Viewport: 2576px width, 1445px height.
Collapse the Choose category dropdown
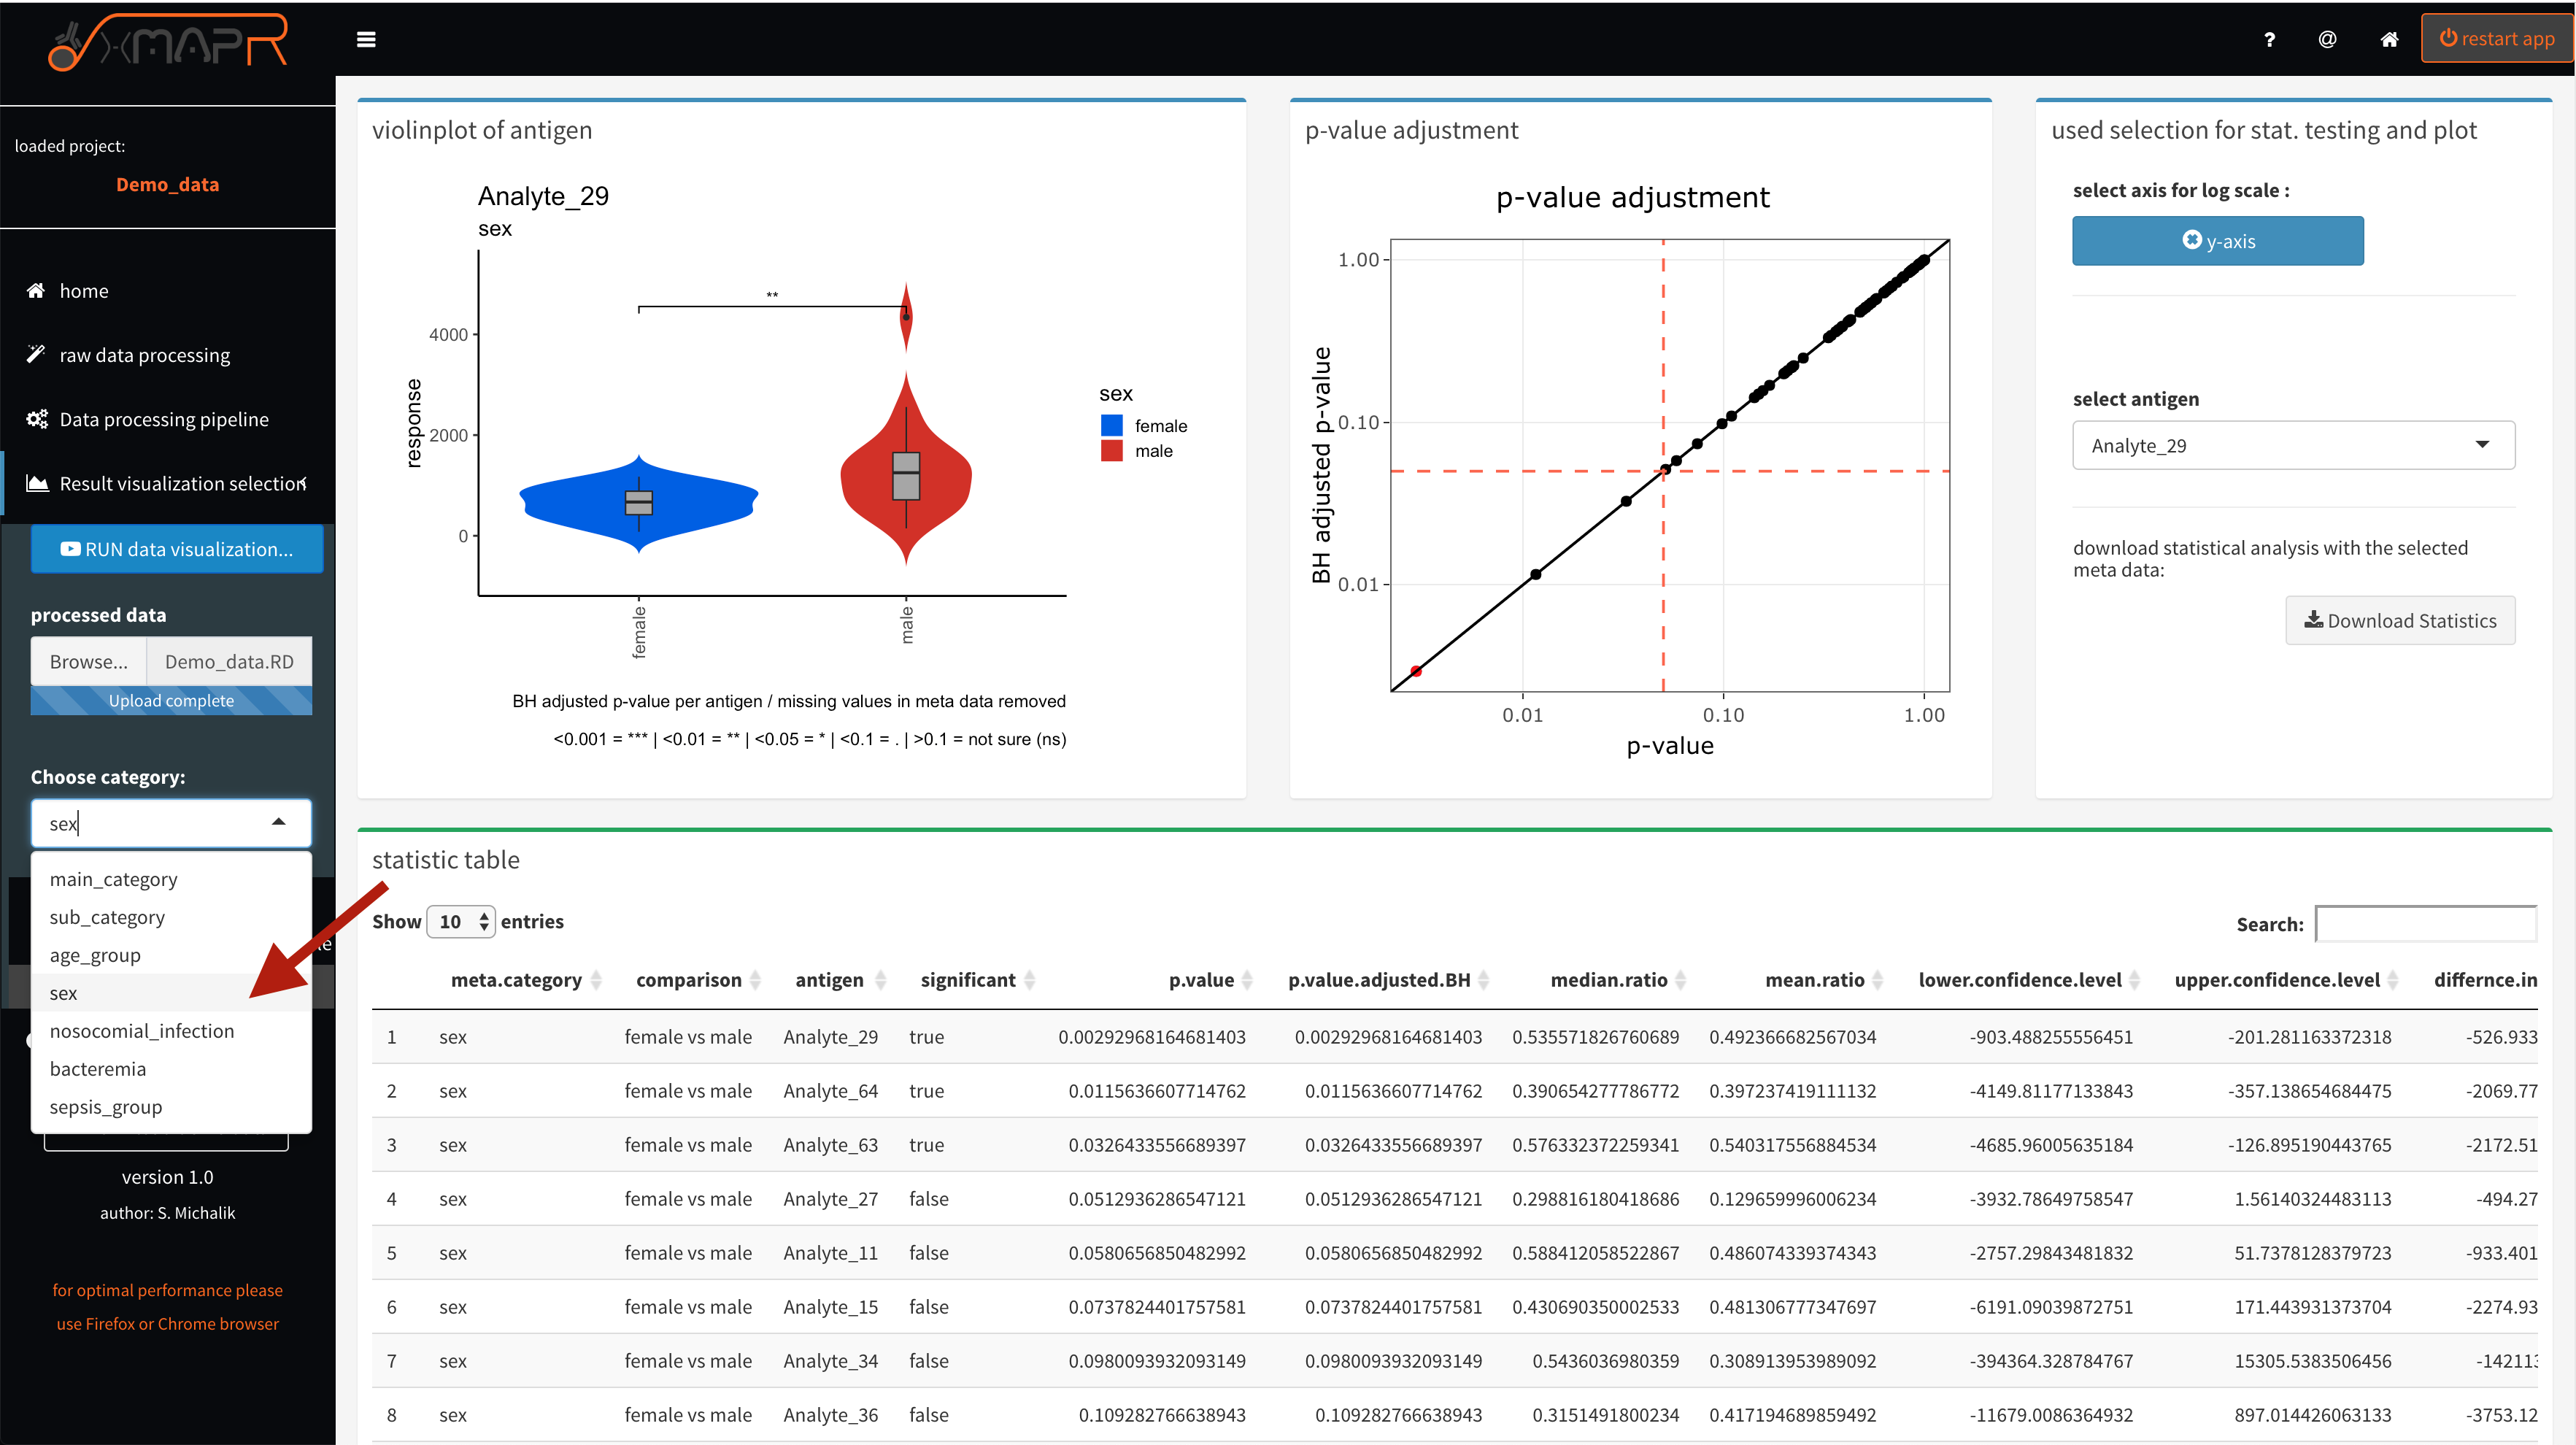[277, 822]
